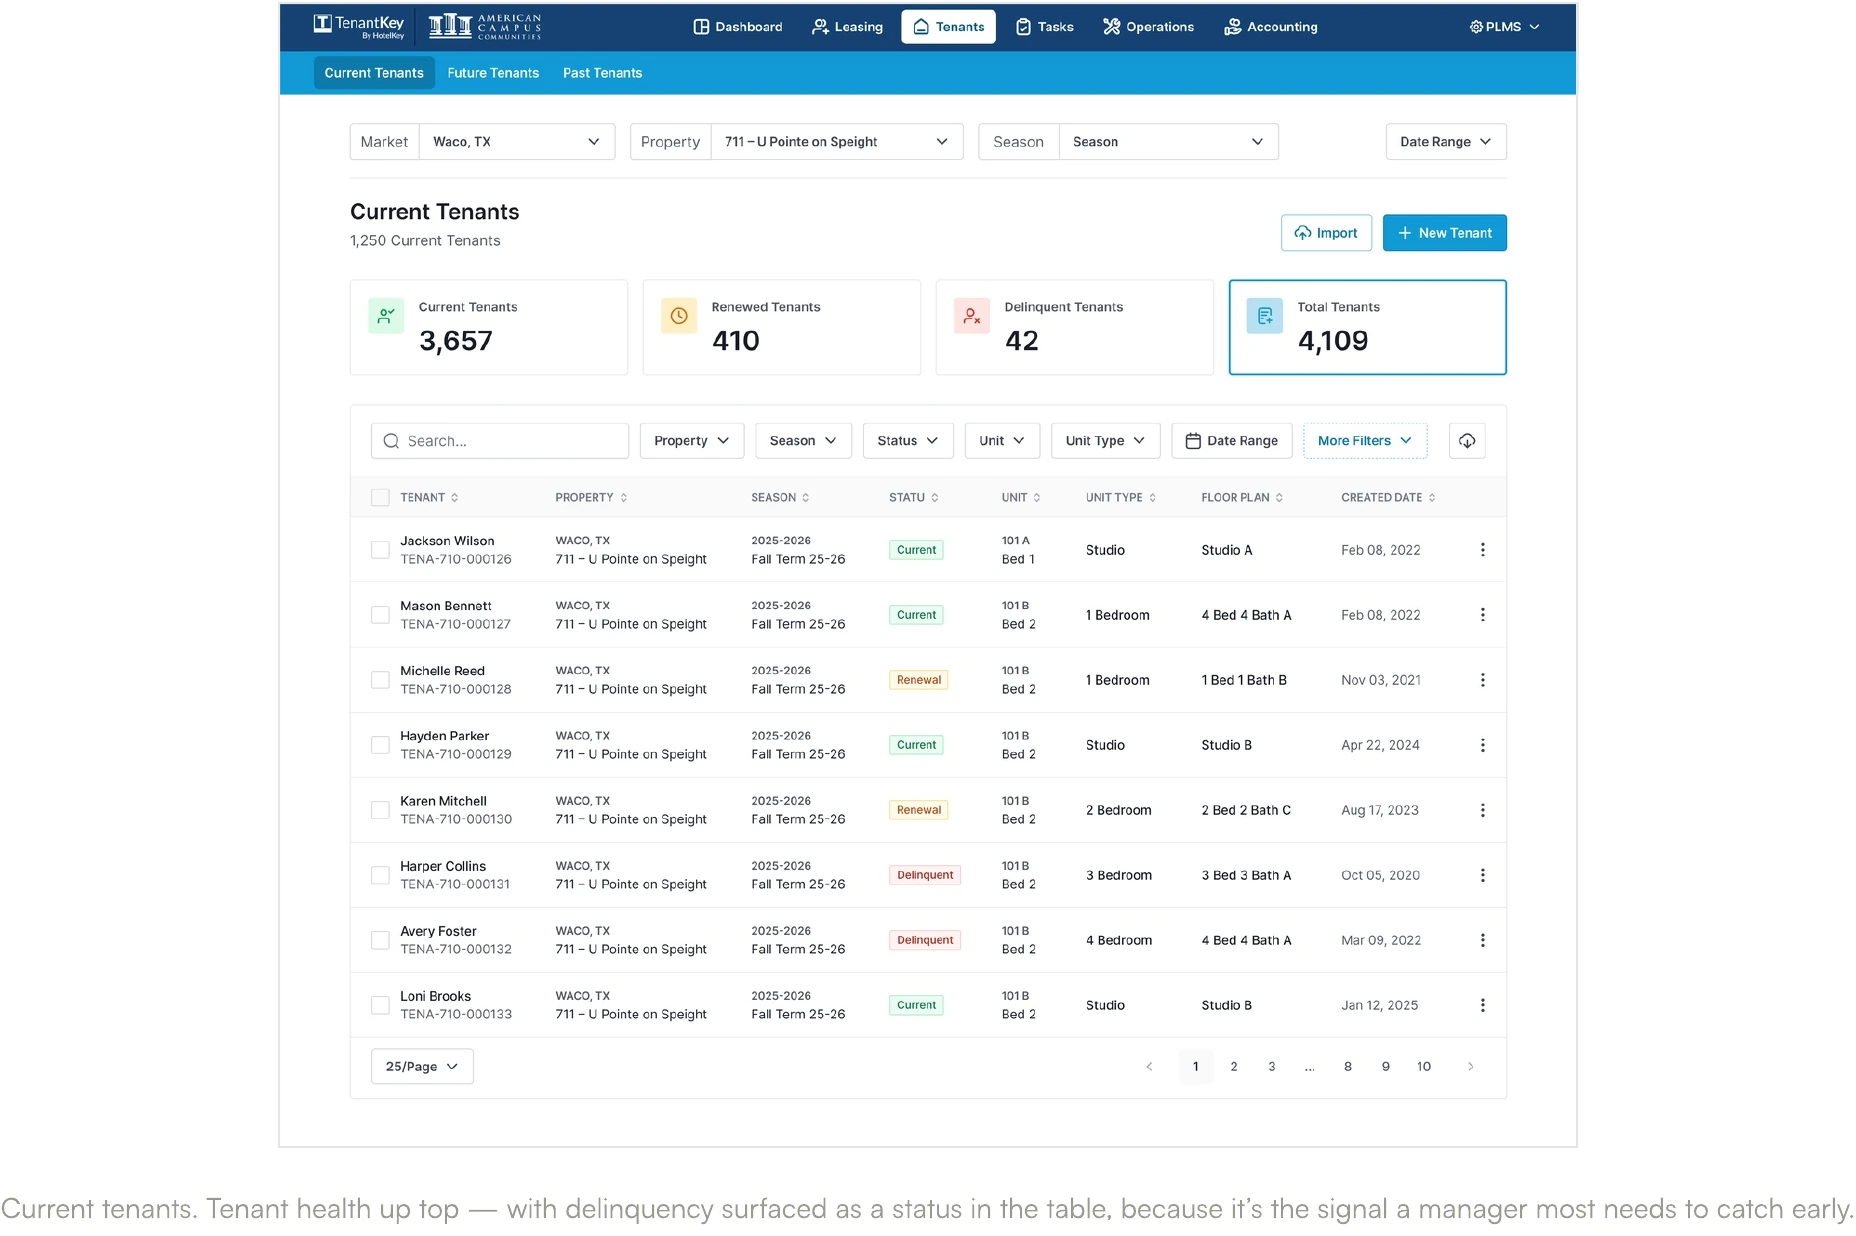Sort by the UNIT column

pyautogui.click(x=1021, y=498)
